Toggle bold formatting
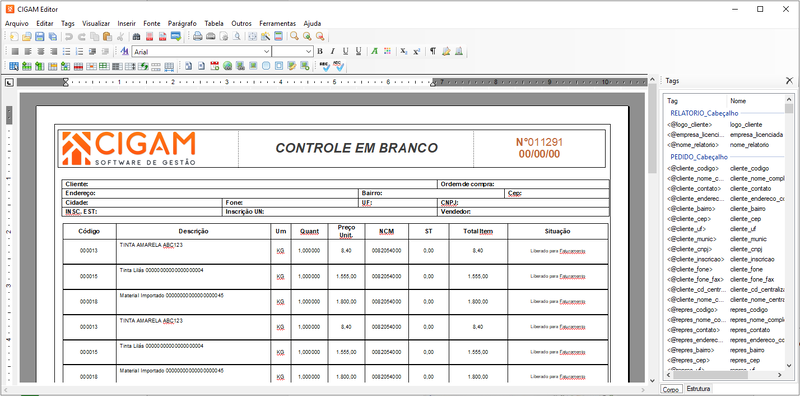This screenshot has height=396, width=800. coord(320,51)
